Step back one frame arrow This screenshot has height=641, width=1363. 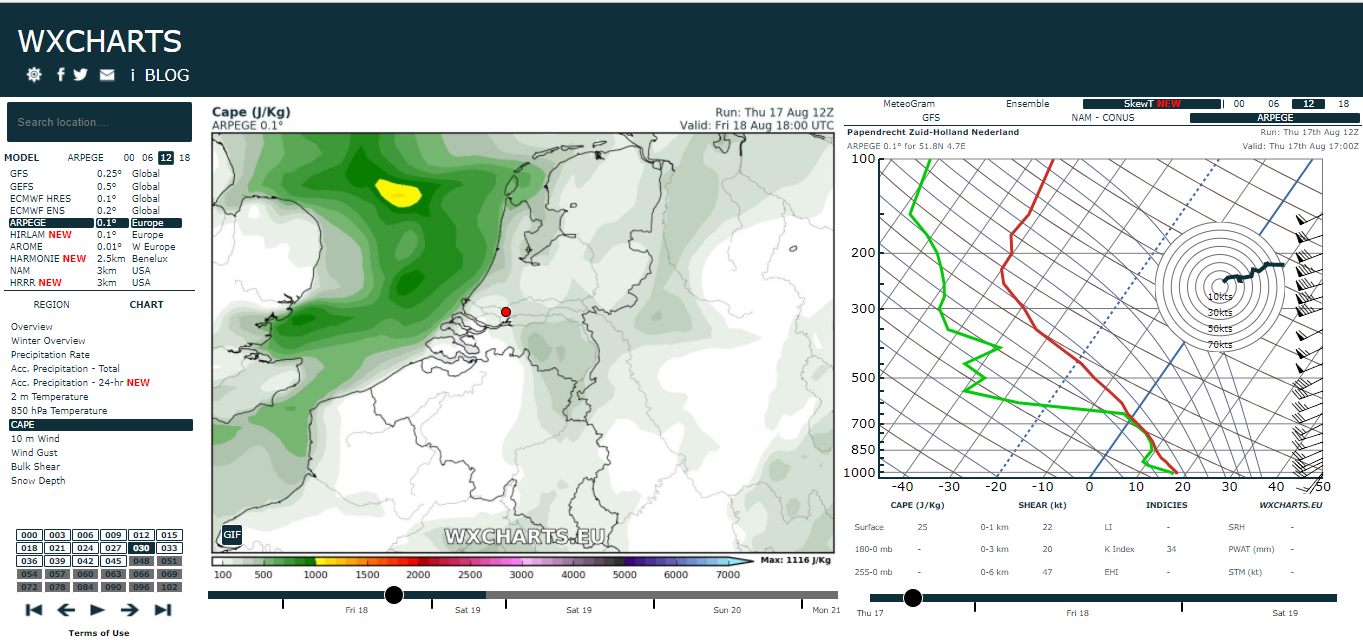(66, 610)
